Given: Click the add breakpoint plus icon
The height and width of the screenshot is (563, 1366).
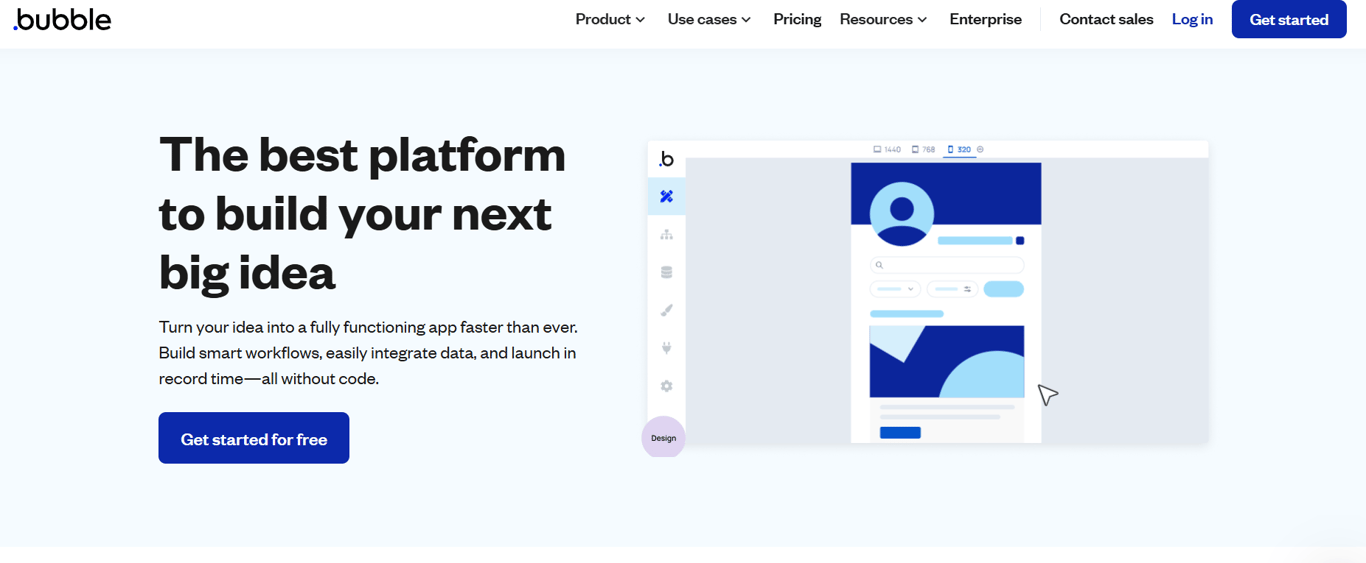Looking at the screenshot, I should tap(980, 149).
